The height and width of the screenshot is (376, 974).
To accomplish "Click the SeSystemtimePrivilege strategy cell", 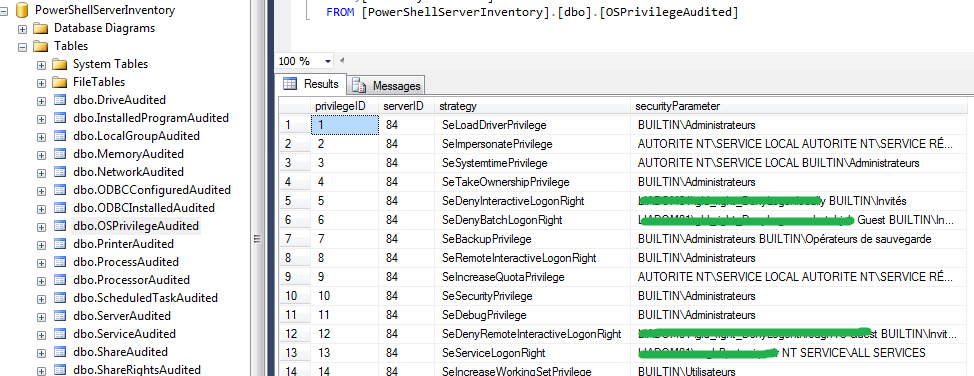I will click(x=532, y=163).
